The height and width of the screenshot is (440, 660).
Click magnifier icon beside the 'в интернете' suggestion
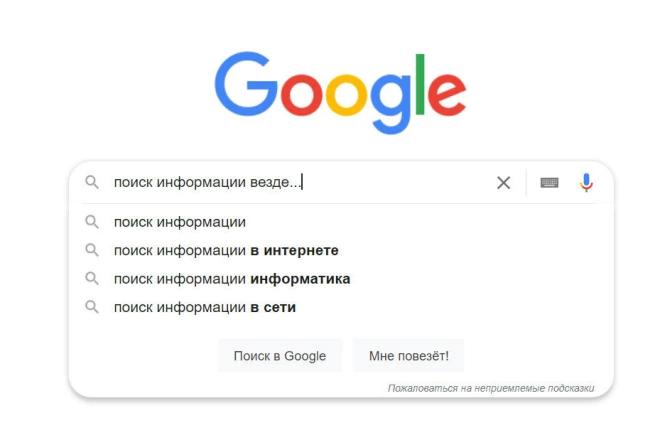click(92, 250)
